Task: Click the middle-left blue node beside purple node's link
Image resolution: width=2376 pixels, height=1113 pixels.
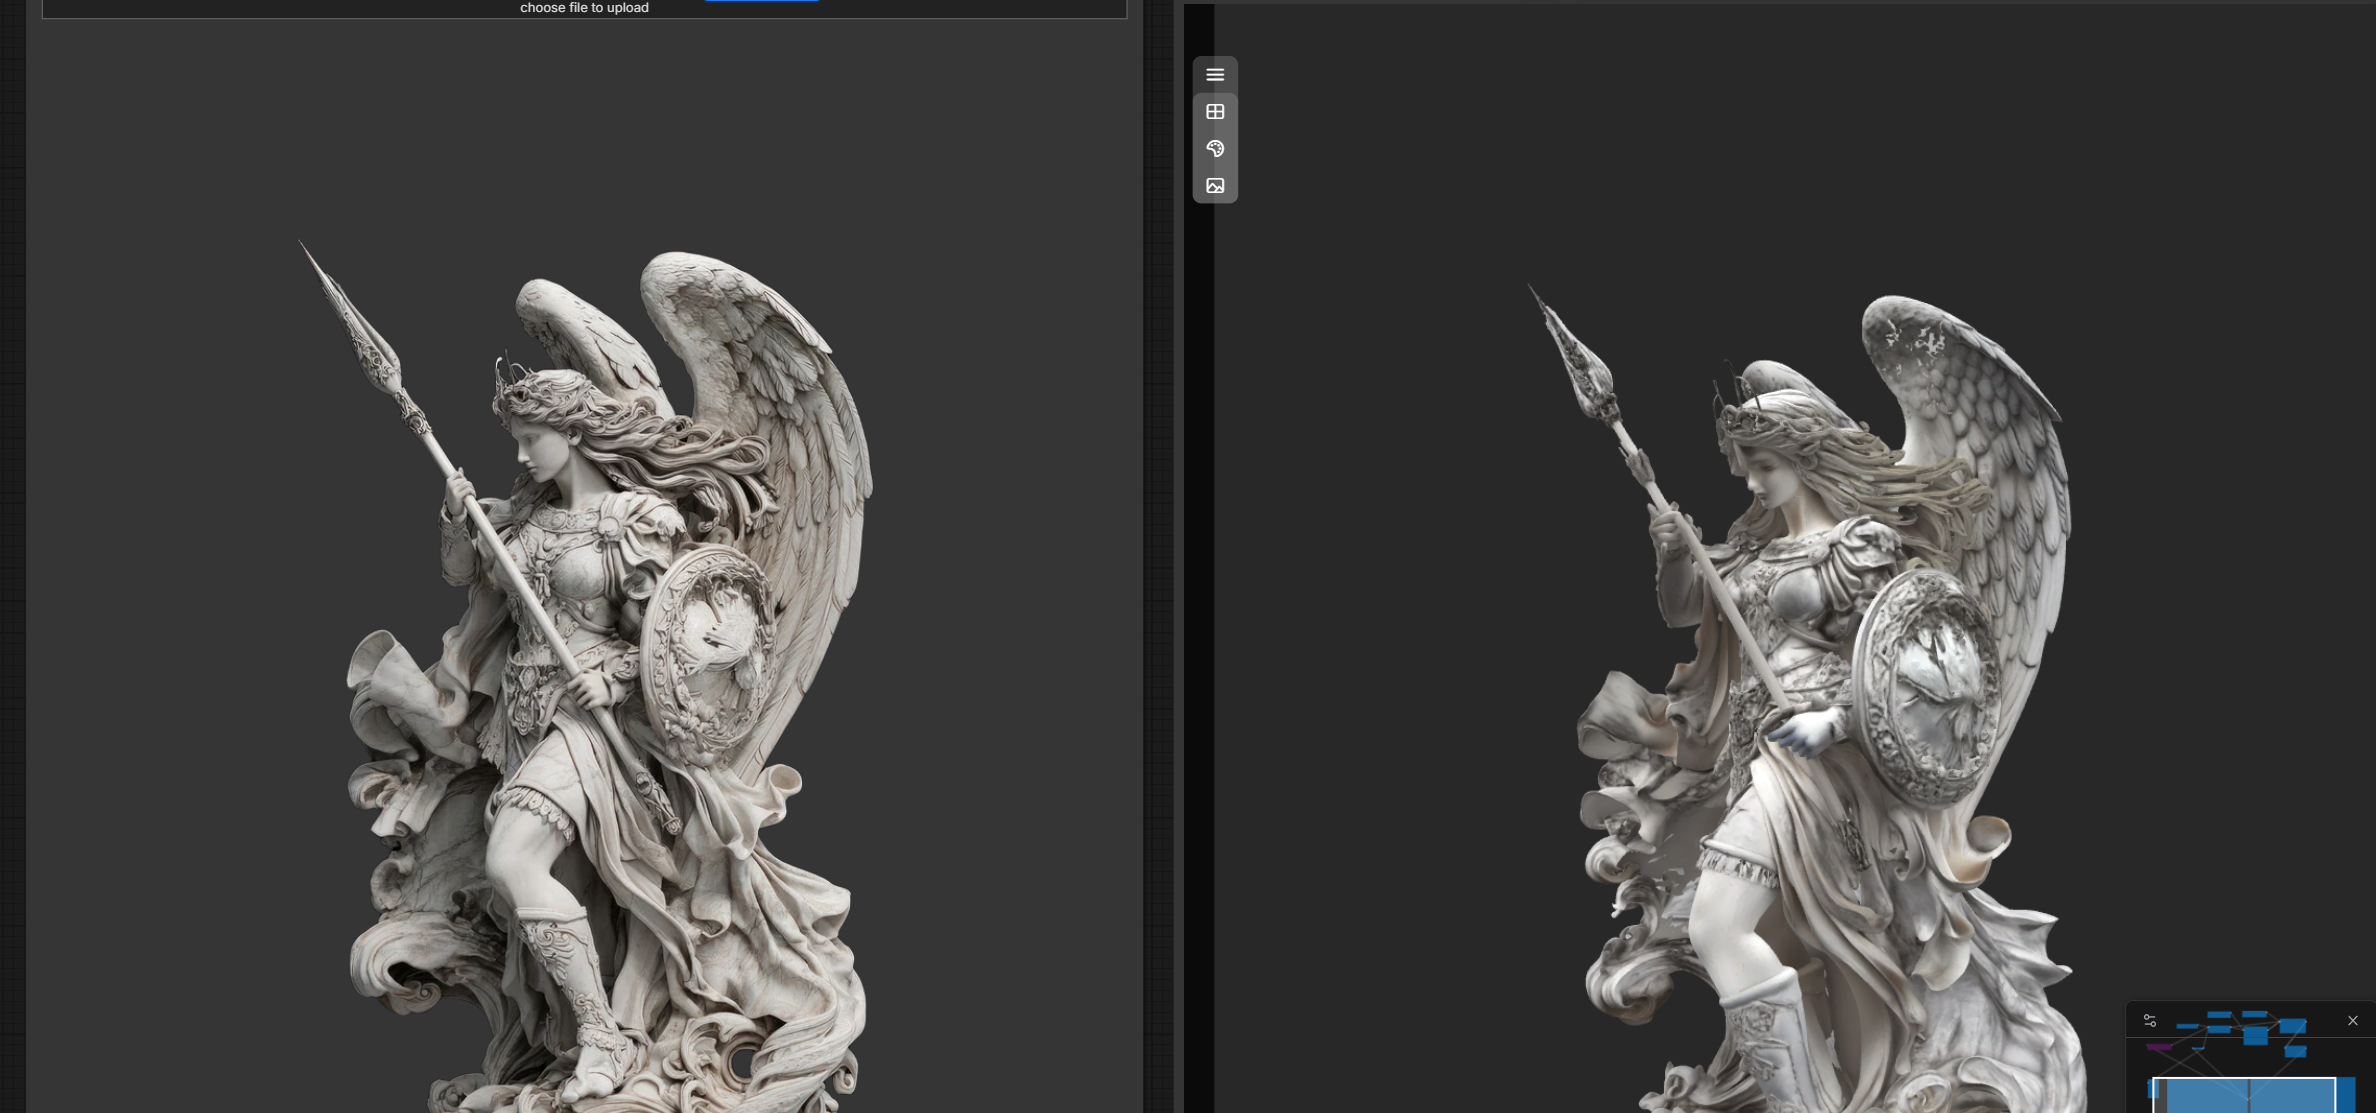Action: (x=2219, y=1029)
